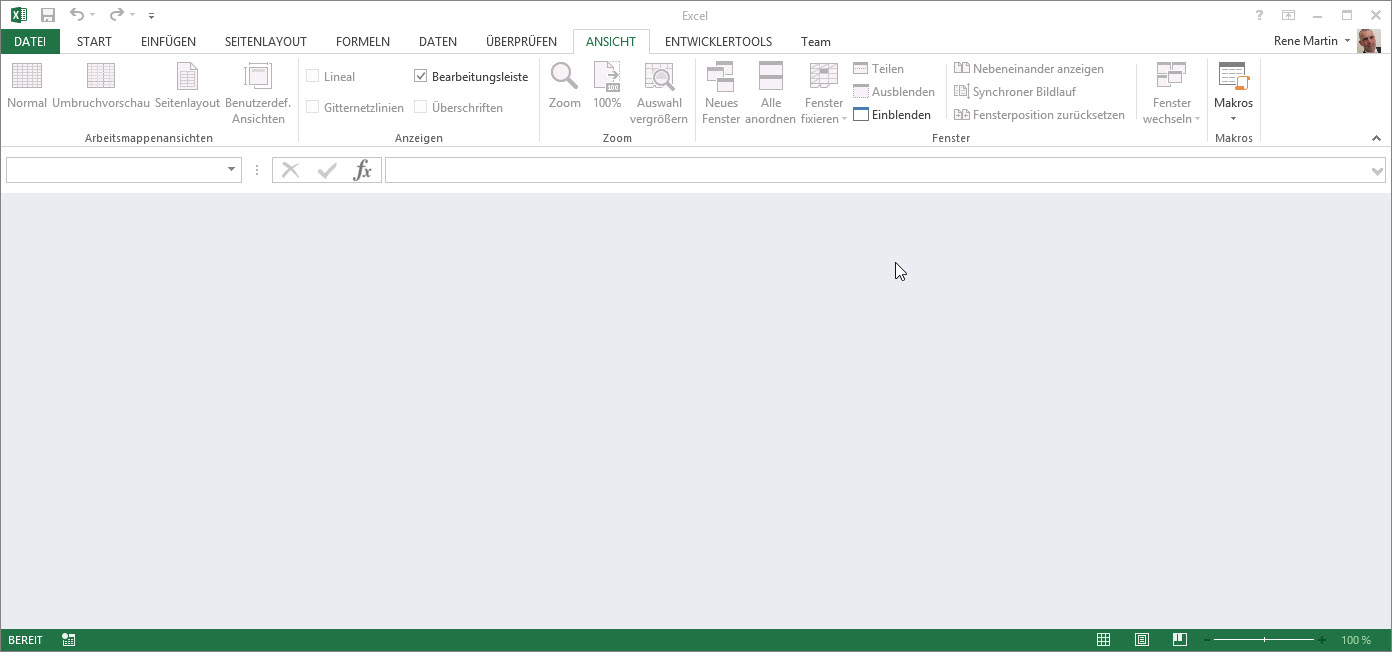Click the zoom slider in status bar
1392x652 pixels.
1264,640
